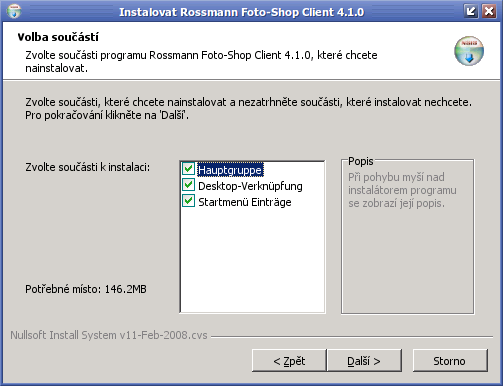Screen dimensions: 503x386
Task: Click the 'Zvolte součásti k instalaci:' label
Action: (88, 167)
